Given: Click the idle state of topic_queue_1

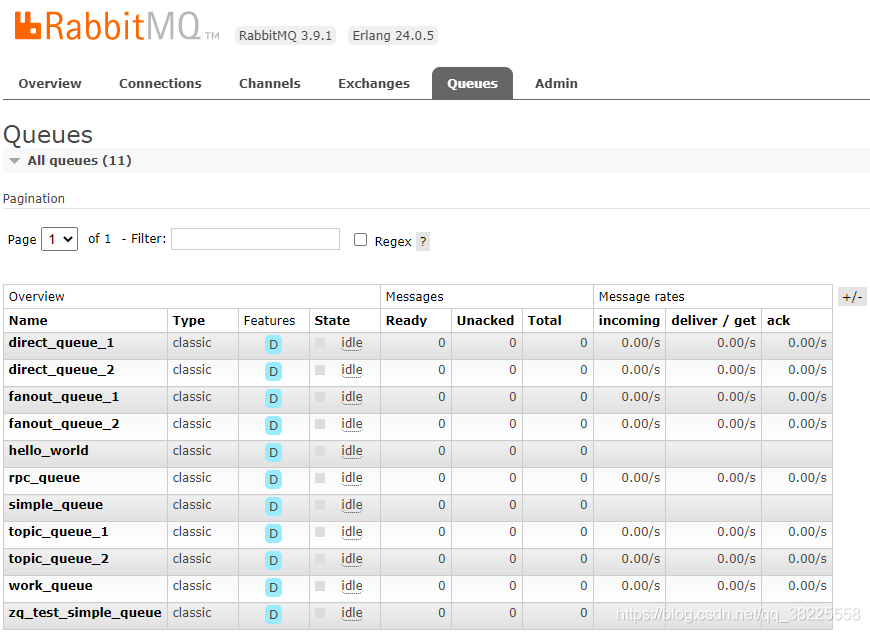Looking at the screenshot, I should point(351,532).
